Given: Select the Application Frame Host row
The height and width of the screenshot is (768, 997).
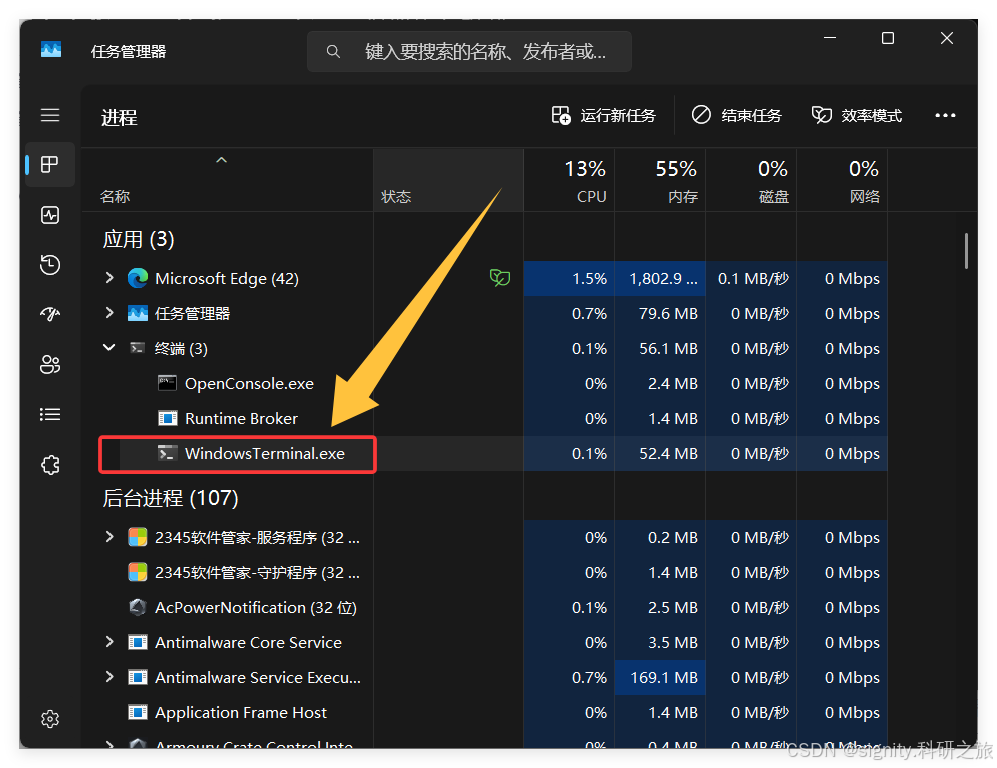Looking at the screenshot, I should click(485, 712).
